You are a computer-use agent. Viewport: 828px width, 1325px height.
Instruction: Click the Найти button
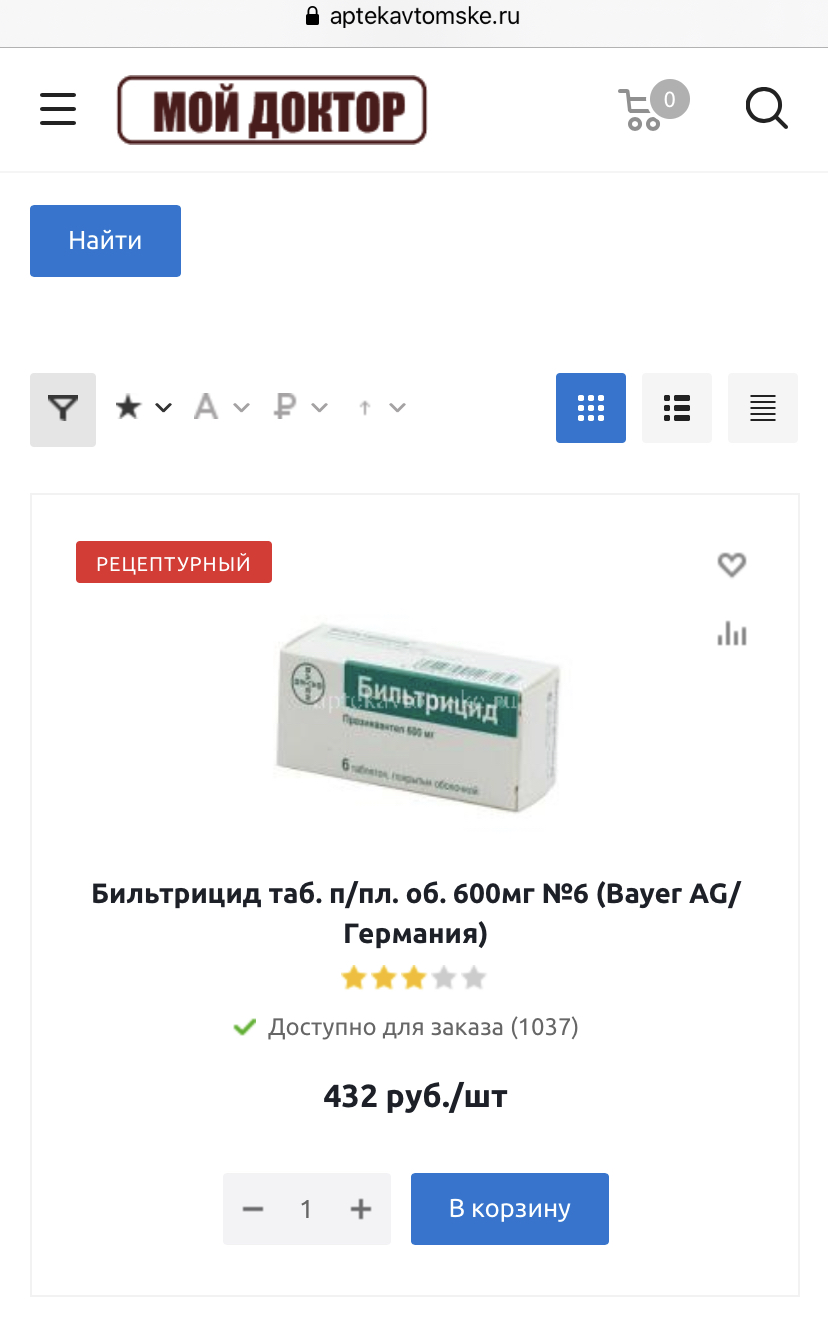[x=105, y=241]
